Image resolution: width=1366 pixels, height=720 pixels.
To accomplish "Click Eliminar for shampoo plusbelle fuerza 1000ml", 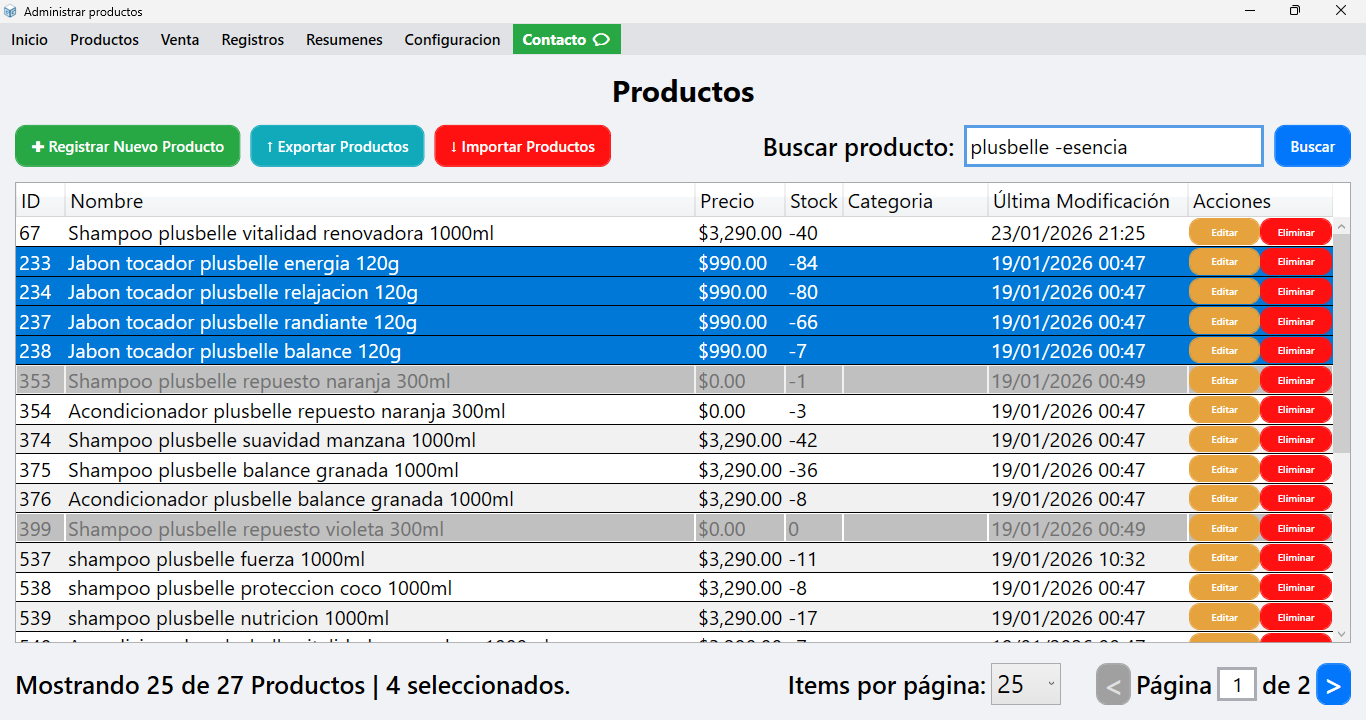I will click(1295, 557).
